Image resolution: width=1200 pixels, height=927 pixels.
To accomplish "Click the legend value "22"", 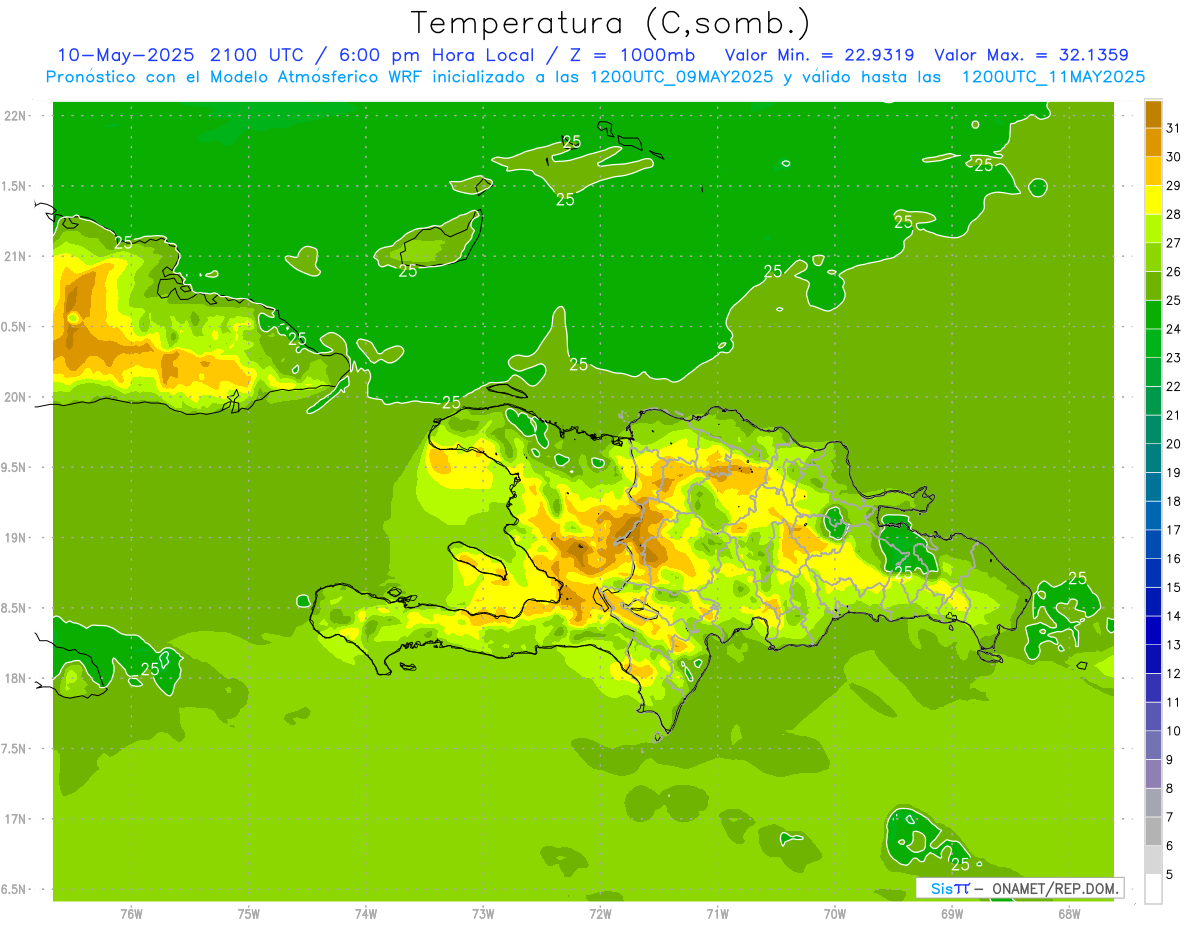I will (x=1174, y=386).
